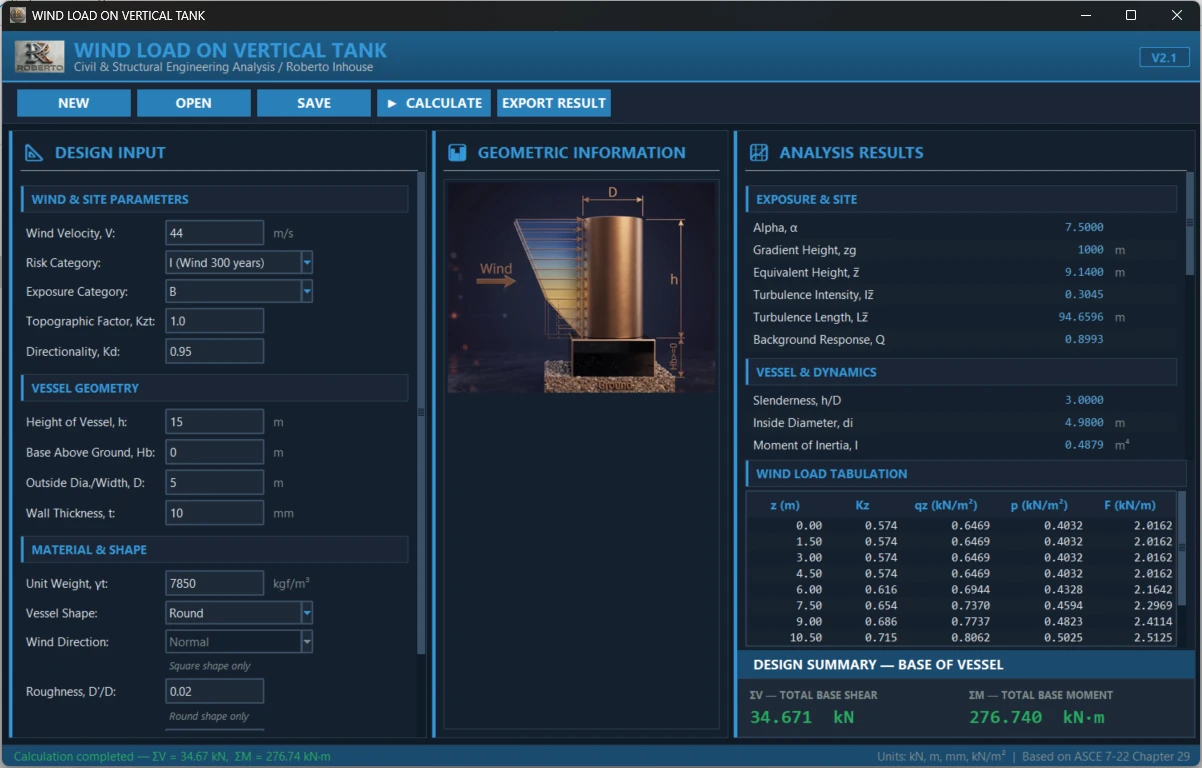Click the Kz value 0.686 cell
This screenshot has height=768, width=1202.
[x=881, y=622]
